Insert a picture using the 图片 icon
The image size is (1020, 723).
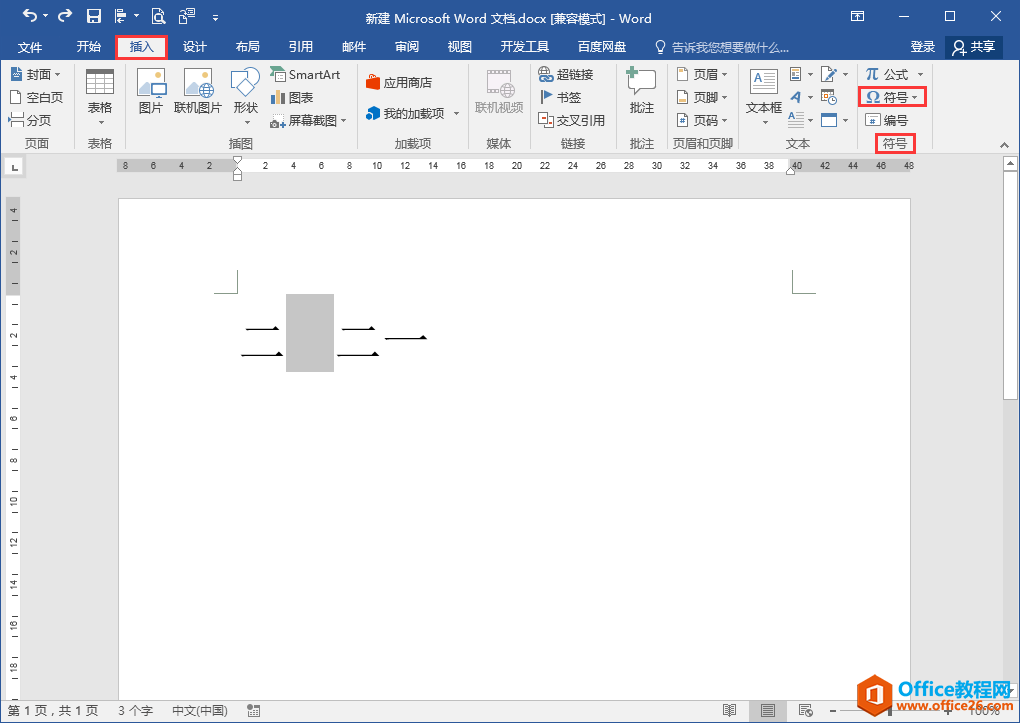(x=151, y=90)
